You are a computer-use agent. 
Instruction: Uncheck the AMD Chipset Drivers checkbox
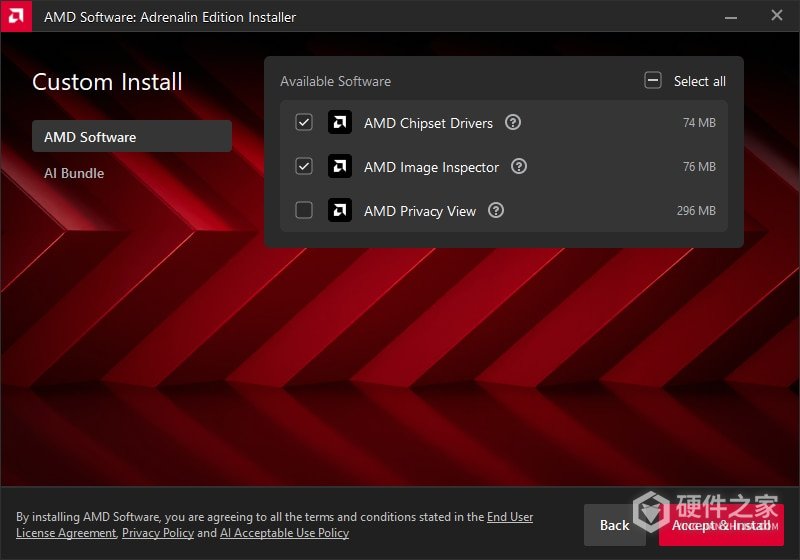point(304,122)
